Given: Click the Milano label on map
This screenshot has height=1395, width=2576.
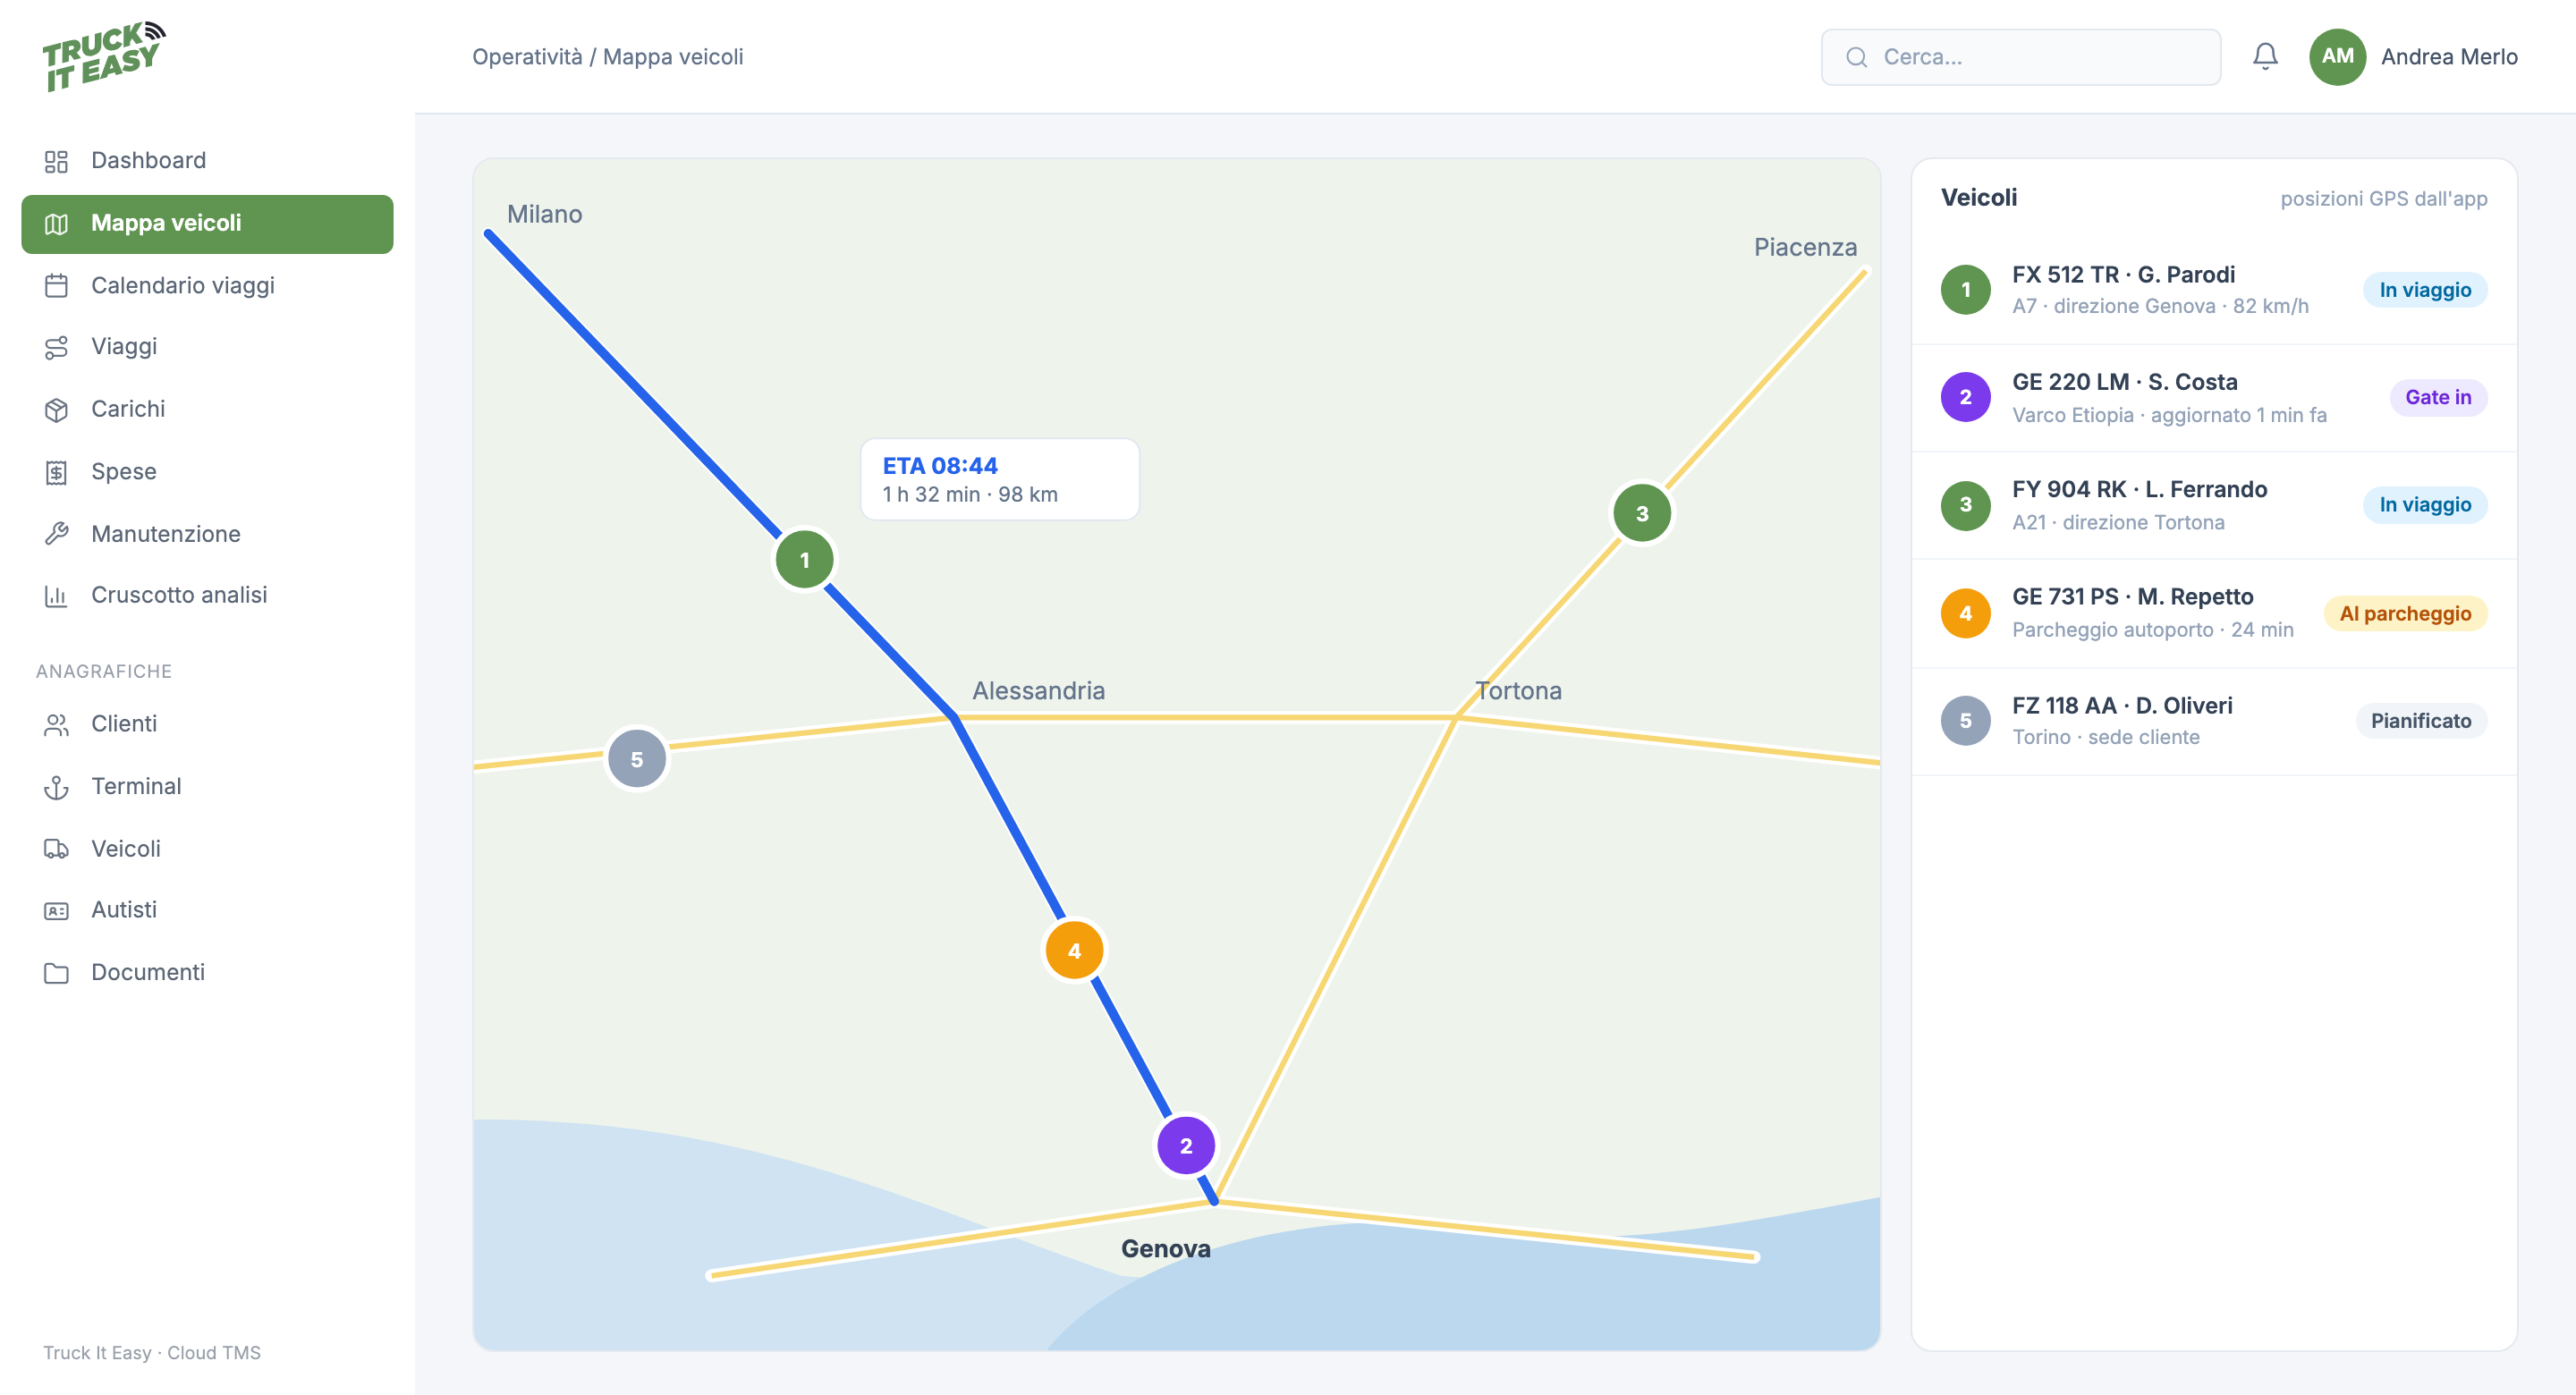Looking at the screenshot, I should pyautogui.click(x=544, y=214).
